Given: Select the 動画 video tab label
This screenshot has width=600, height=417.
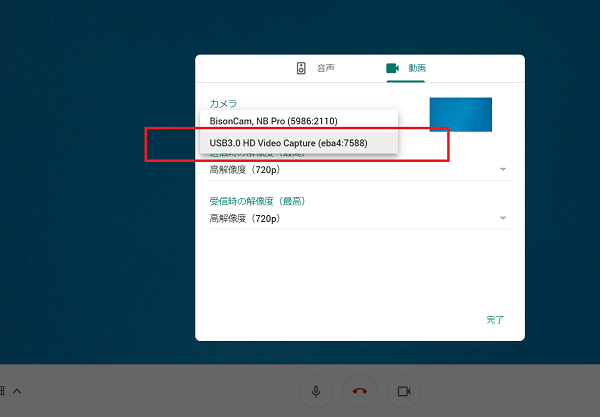Looking at the screenshot, I should pos(418,68).
